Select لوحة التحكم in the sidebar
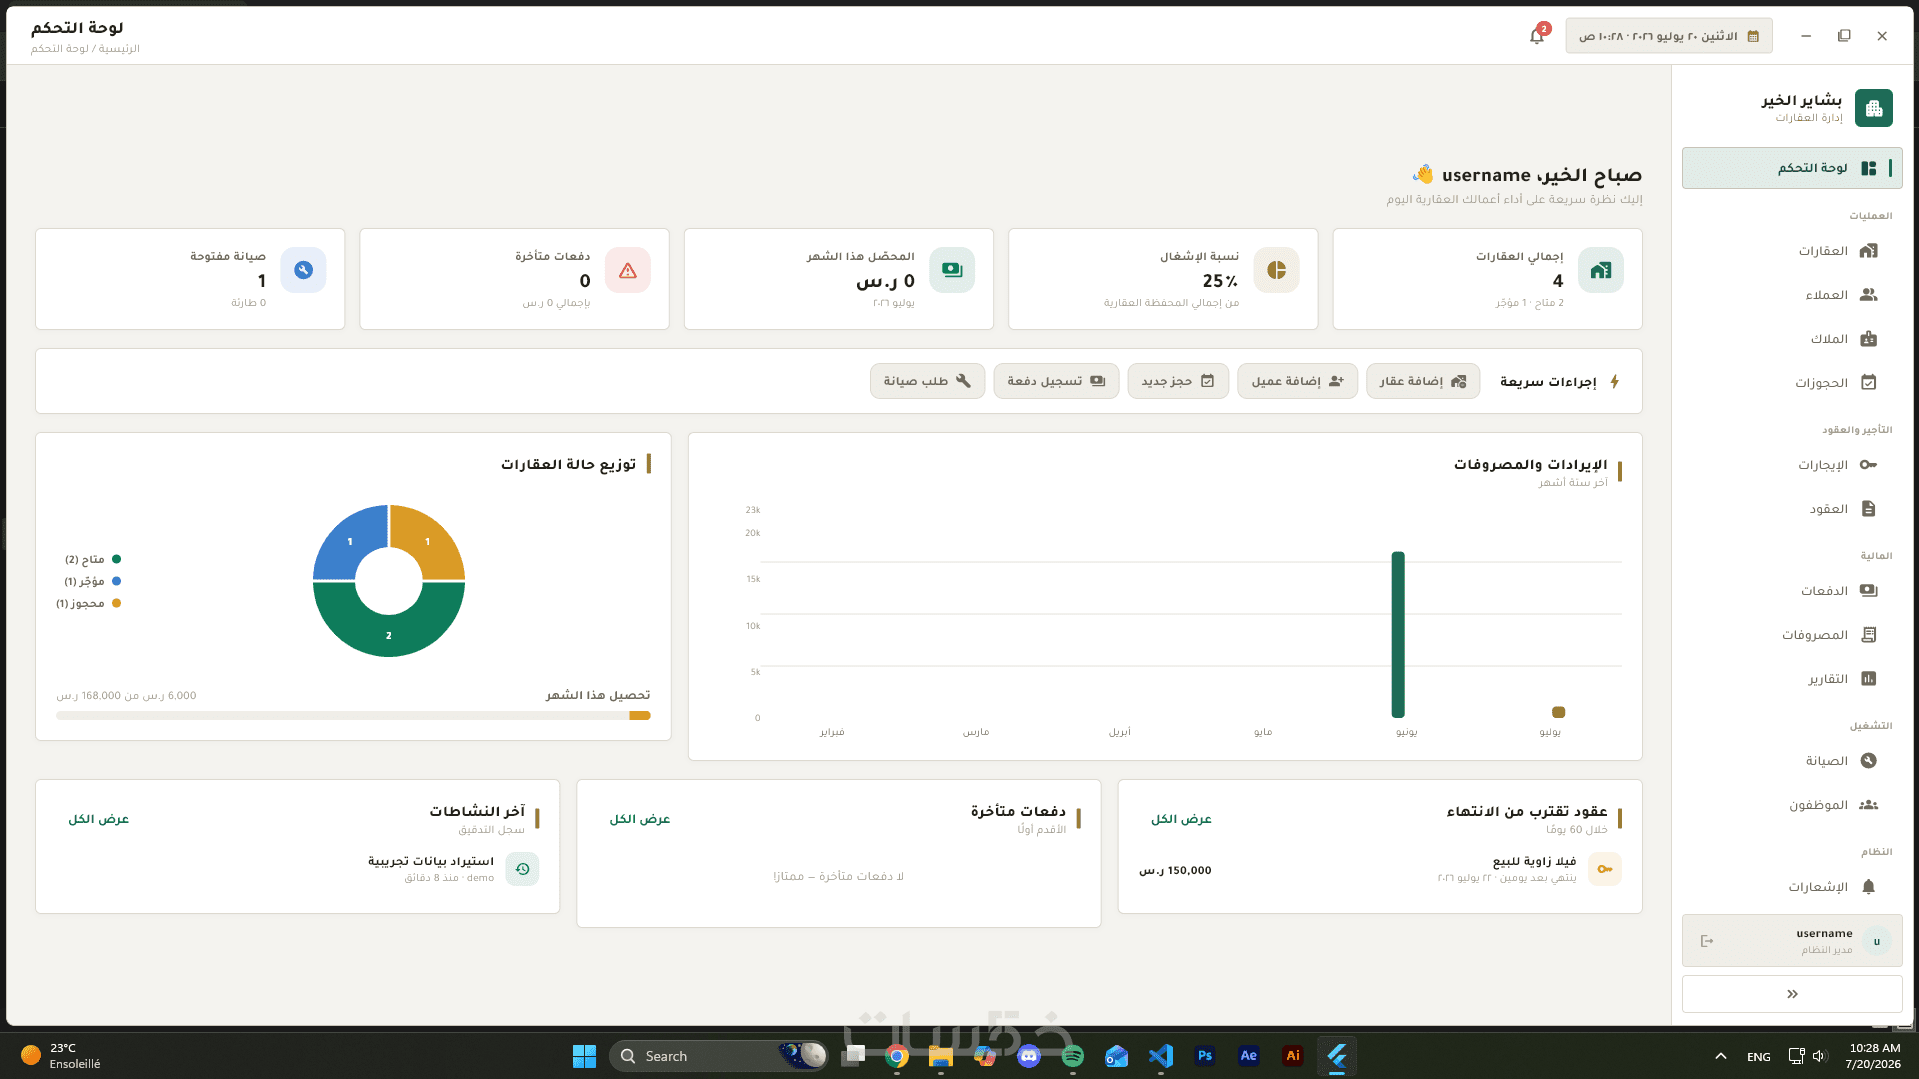This screenshot has height=1079, width=1919. pyautogui.click(x=1792, y=168)
